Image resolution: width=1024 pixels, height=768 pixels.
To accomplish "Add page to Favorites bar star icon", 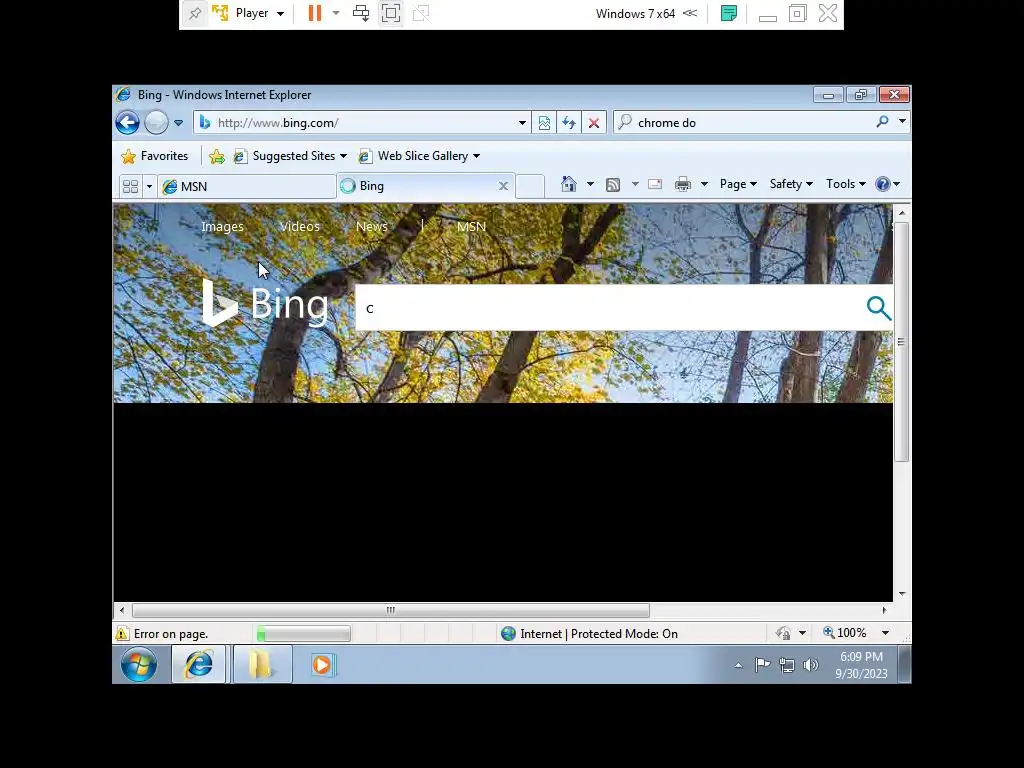I will tap(217, 156).
